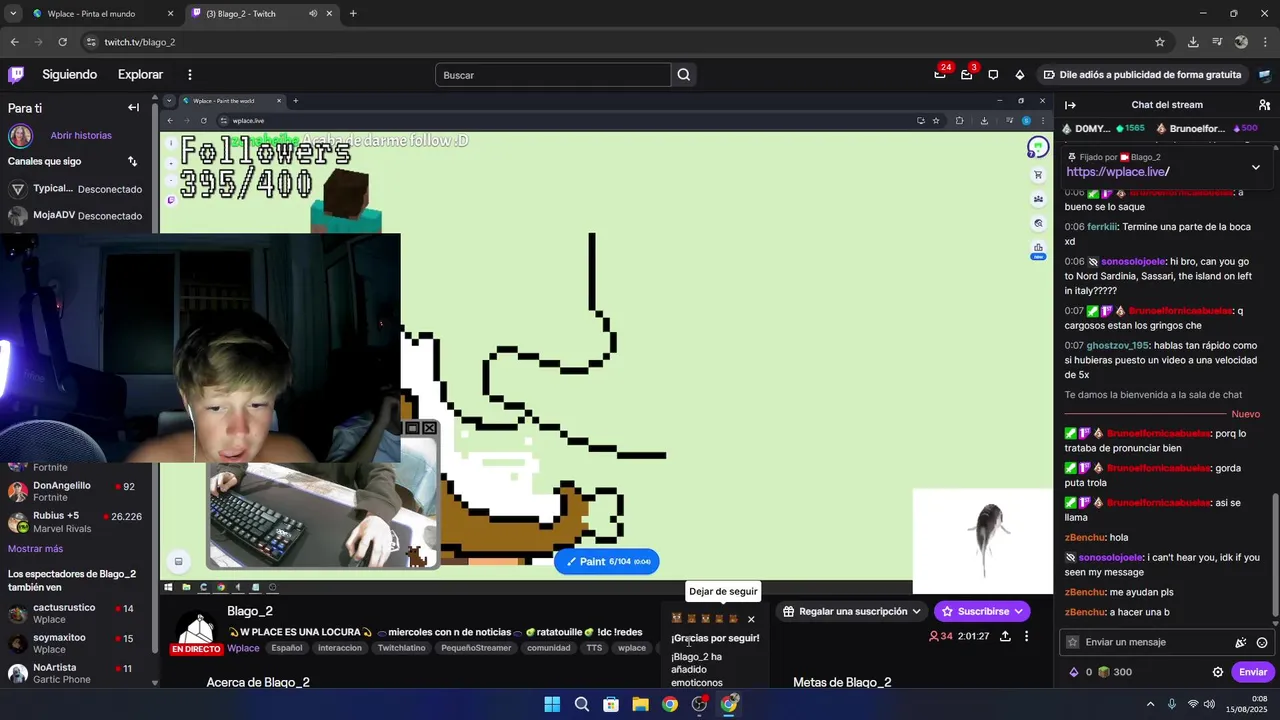Open Chrome tab search dropdown arrow
The width and height of the screenshot is (1280, 720).
[13, 14]
